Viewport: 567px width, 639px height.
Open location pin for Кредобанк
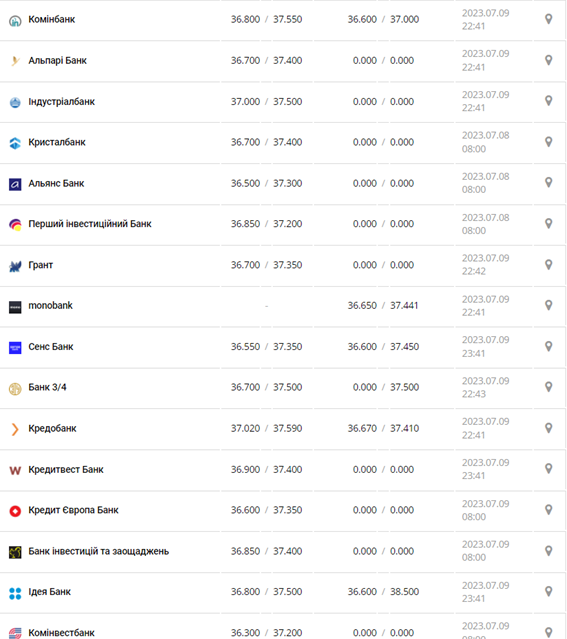coord(549,428)
